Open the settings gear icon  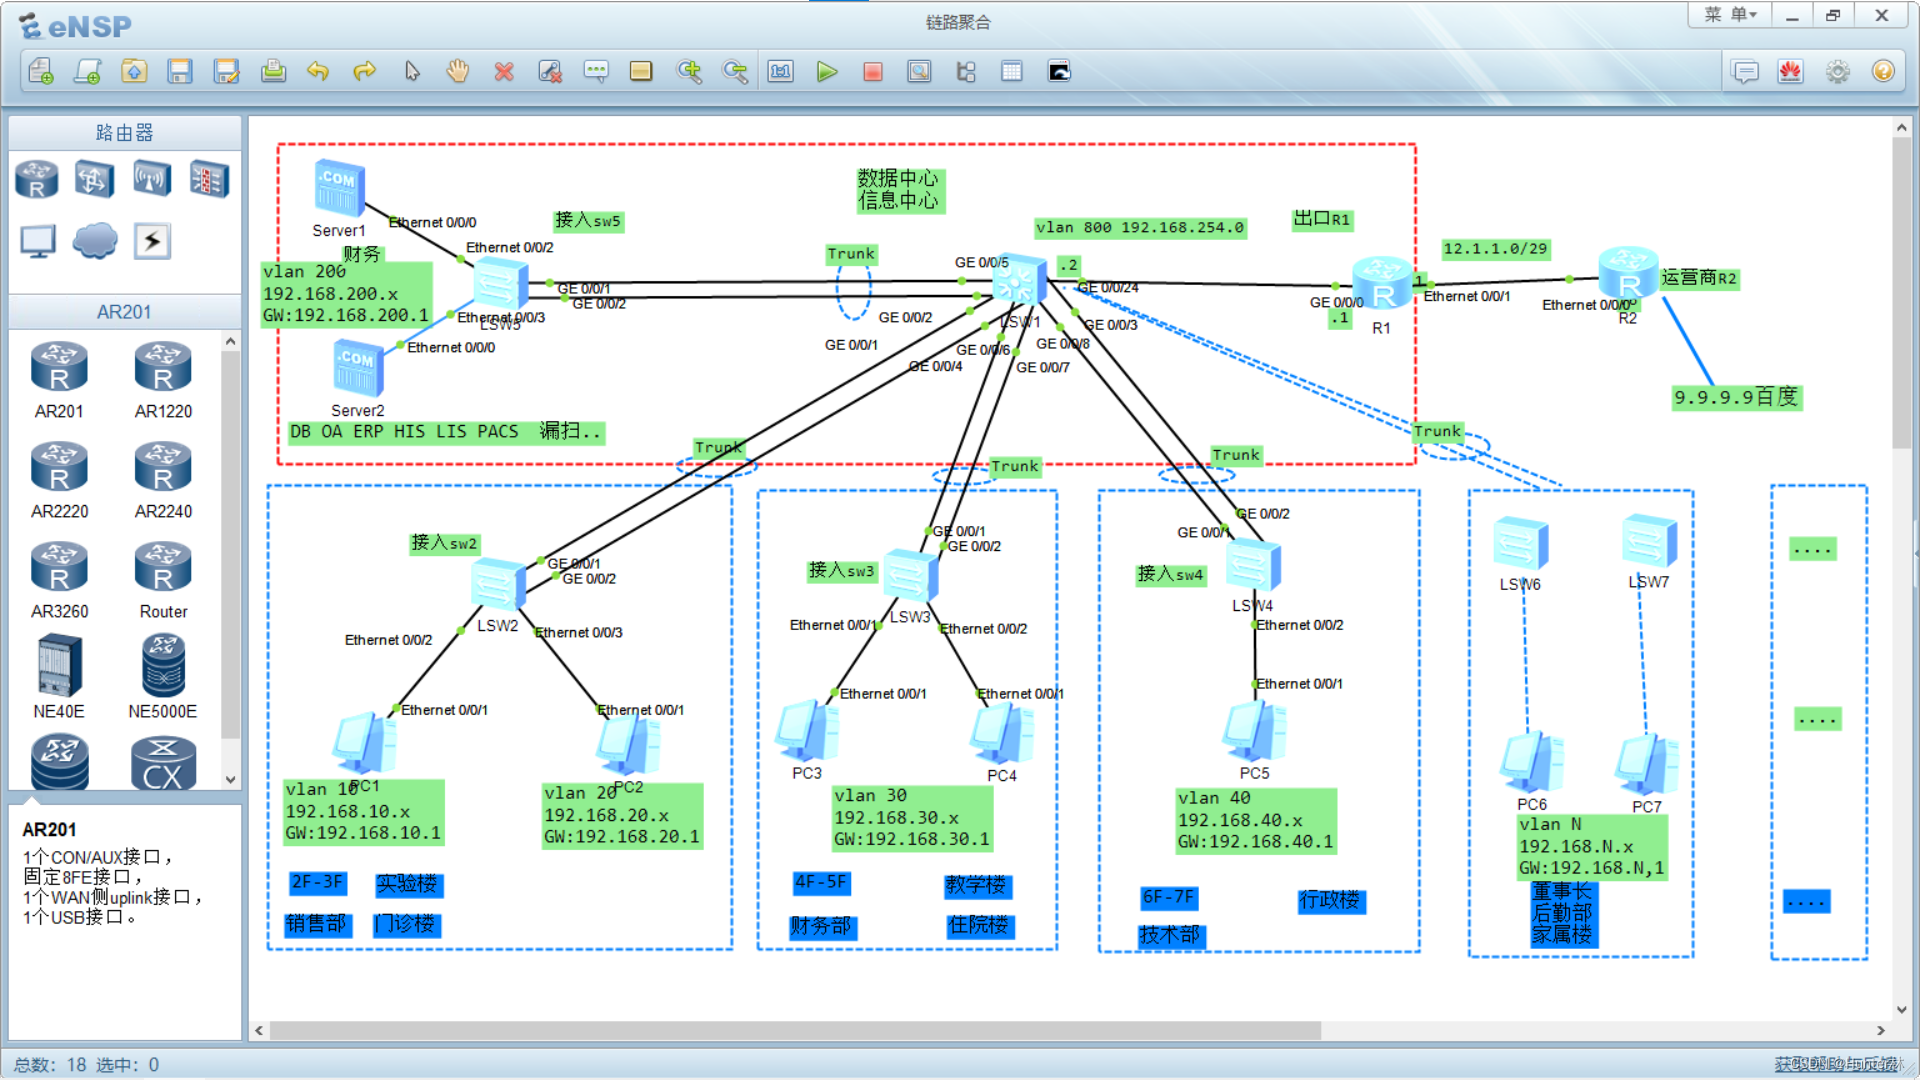pos(1837,71)
